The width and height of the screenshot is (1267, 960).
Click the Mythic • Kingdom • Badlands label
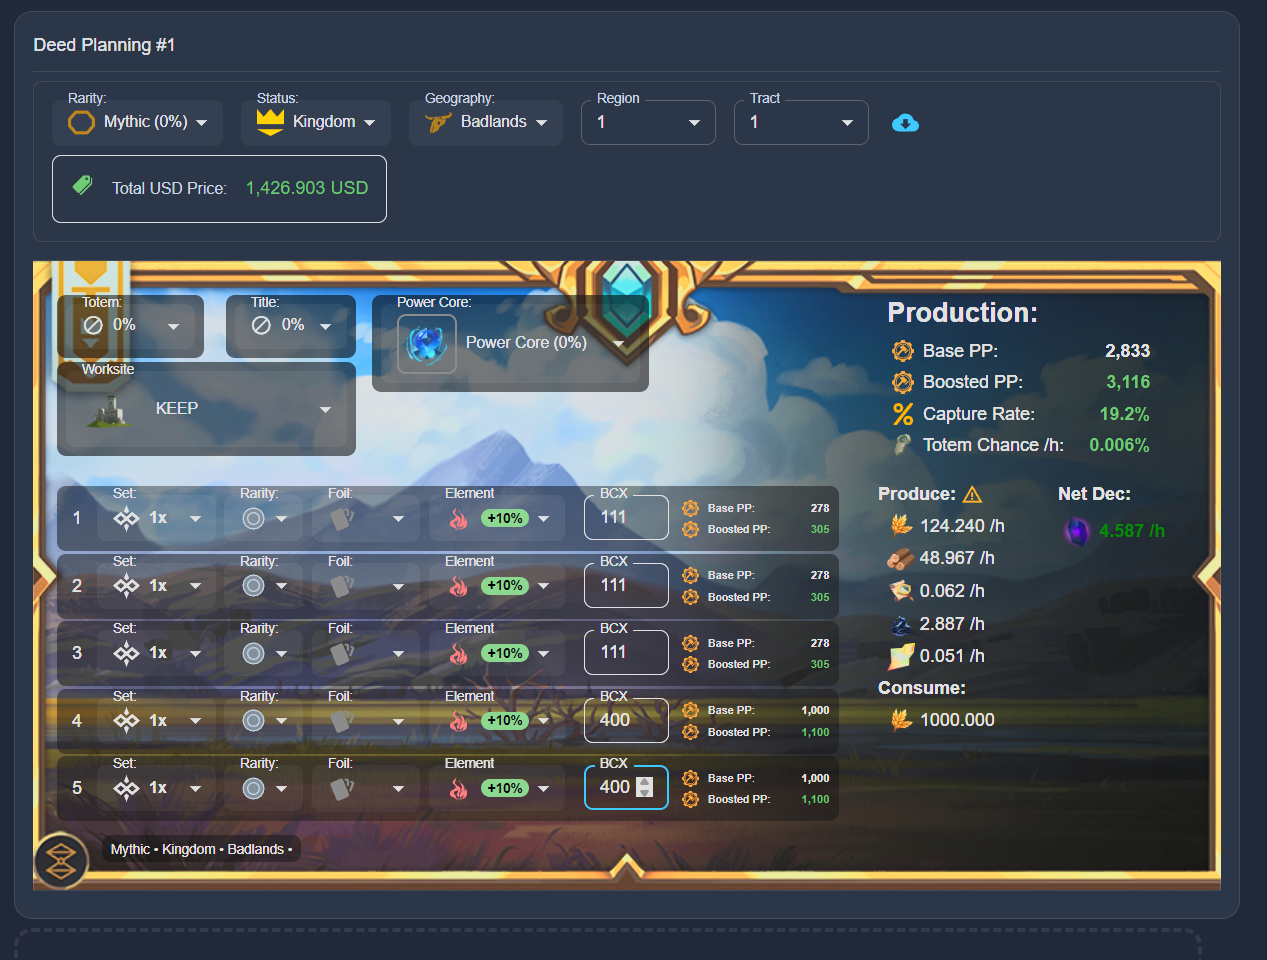point(201,849)
